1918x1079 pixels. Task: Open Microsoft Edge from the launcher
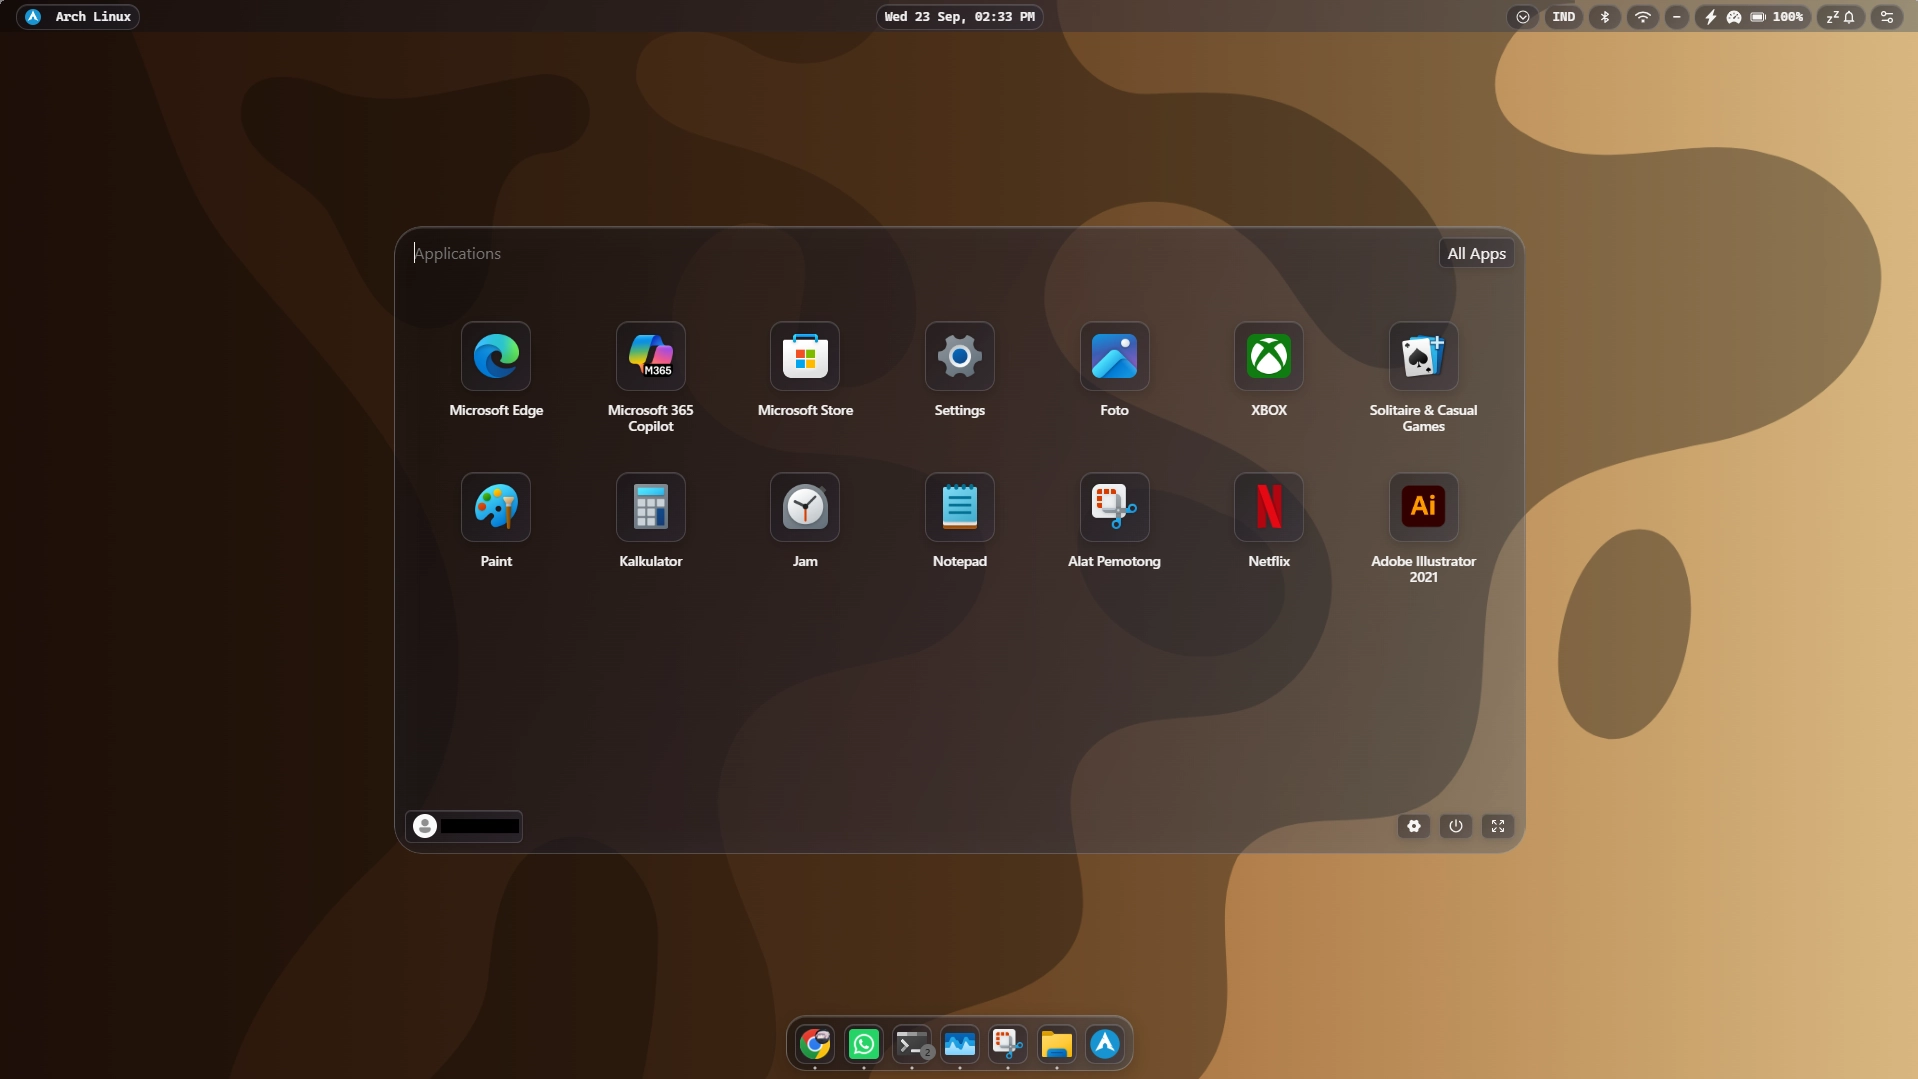[x=496, y=356]
